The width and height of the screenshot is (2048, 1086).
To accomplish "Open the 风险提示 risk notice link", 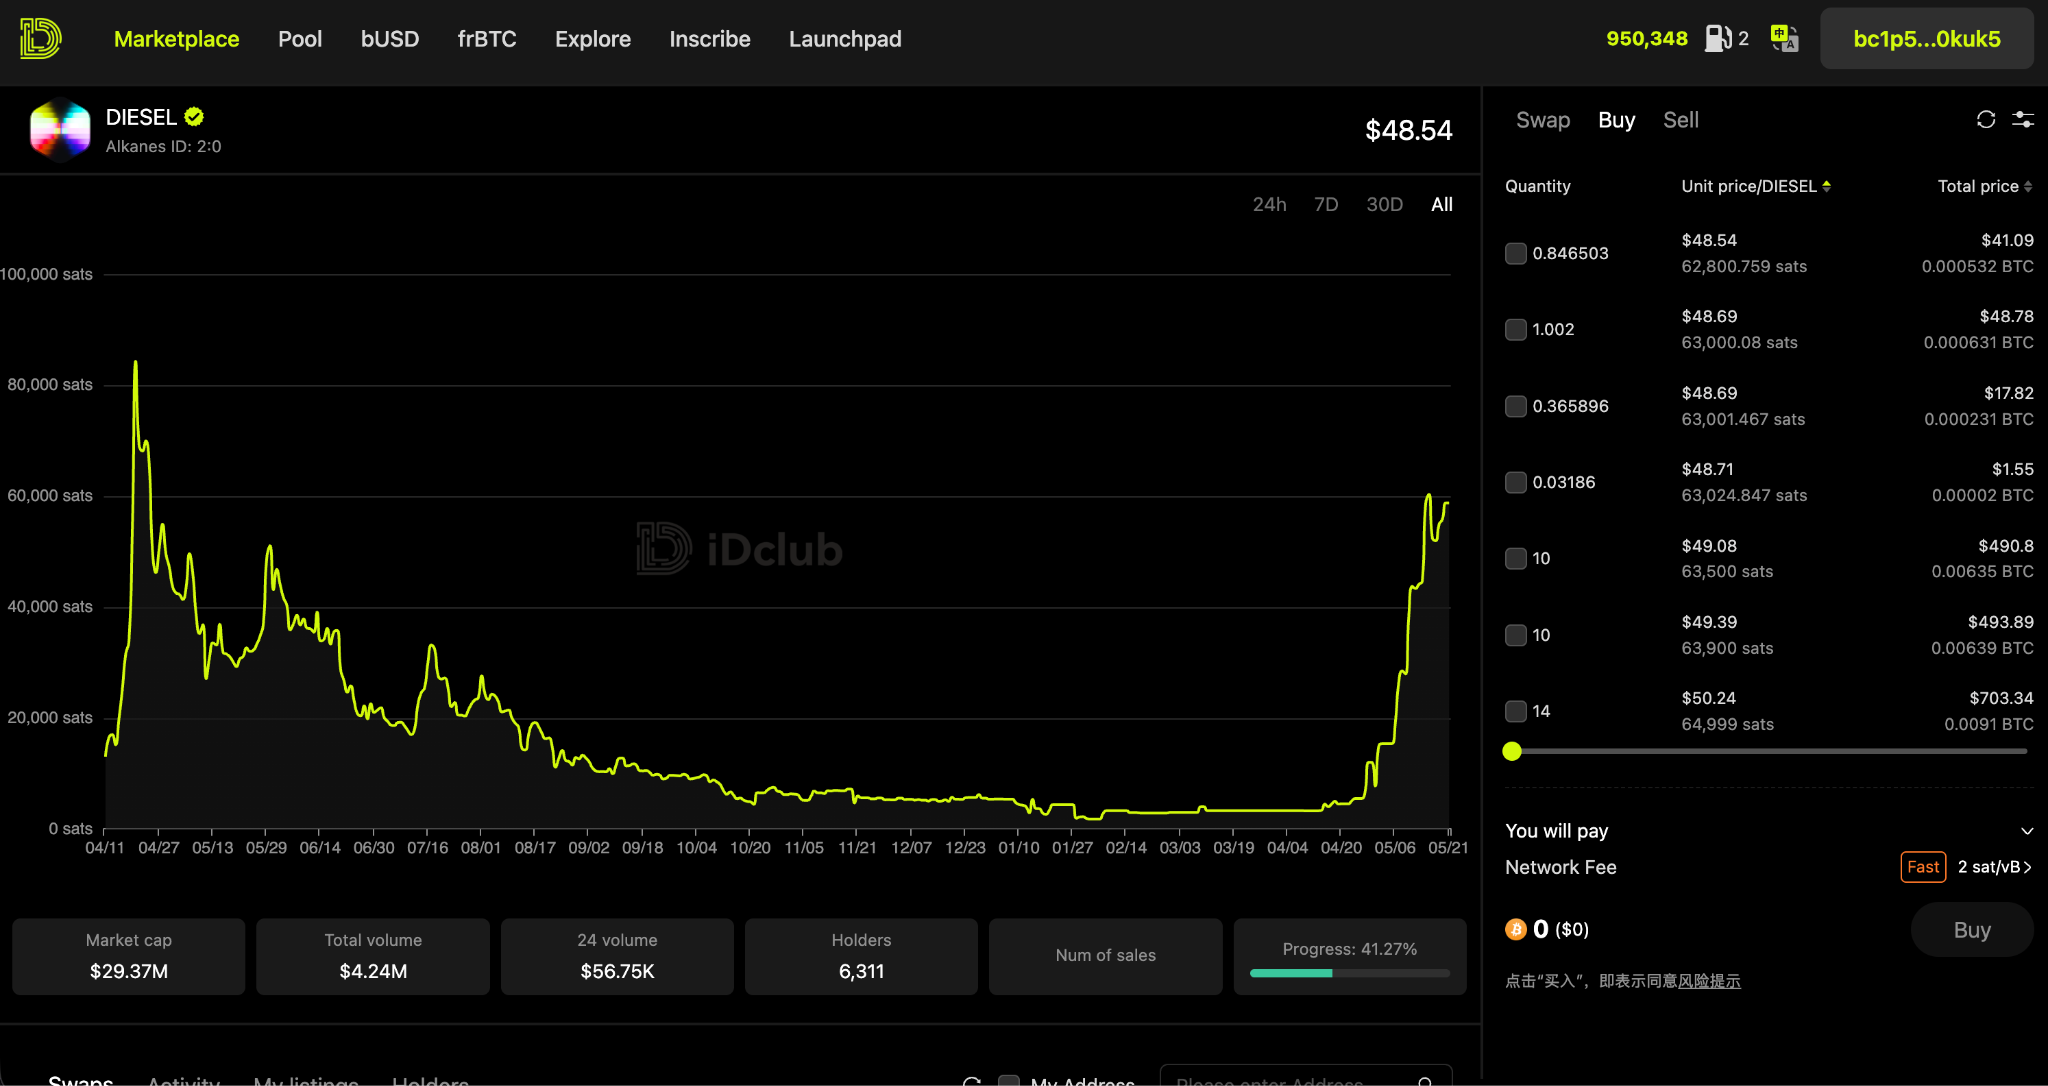I will pyautogui.click(x=1709, y=981).
